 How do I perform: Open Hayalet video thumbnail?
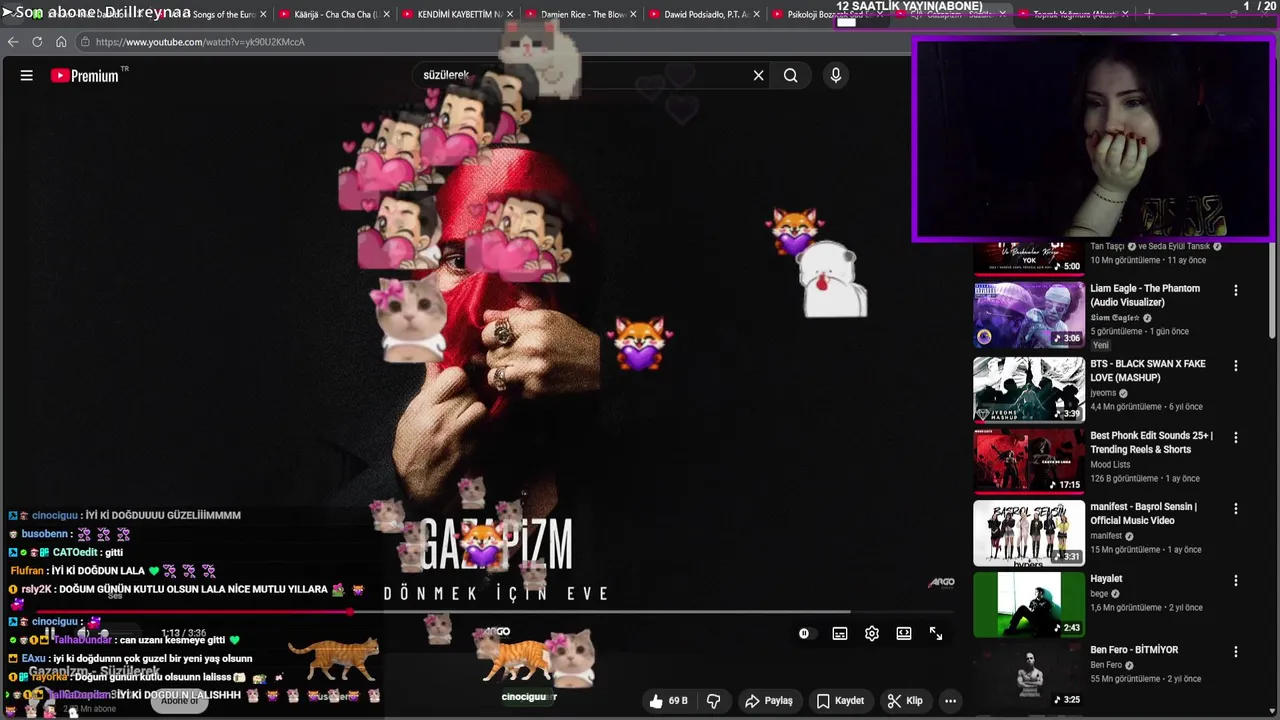pos(1029,605)
